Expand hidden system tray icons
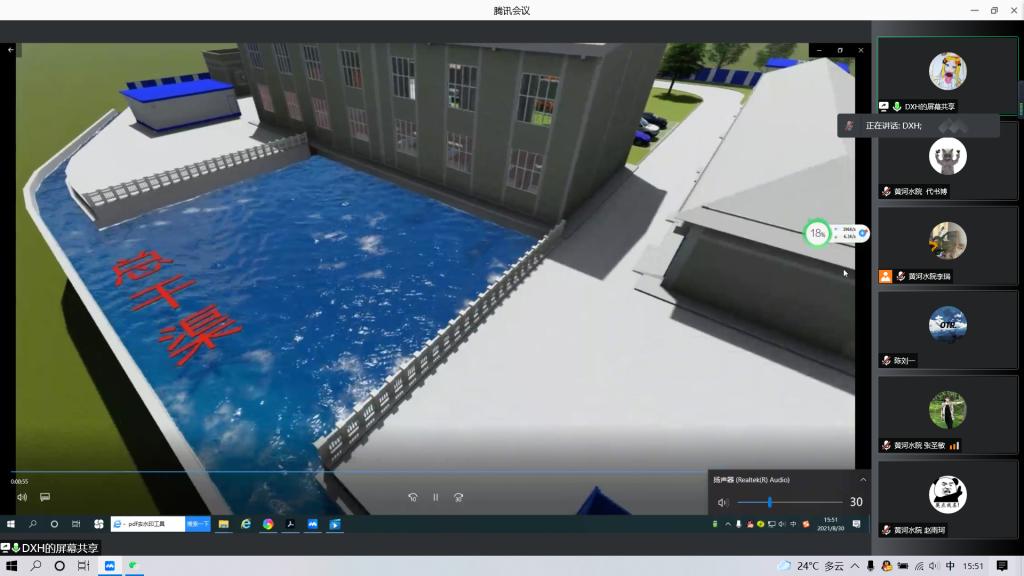Viewport: 1024px width, 576px height. [x=852, y=566]
